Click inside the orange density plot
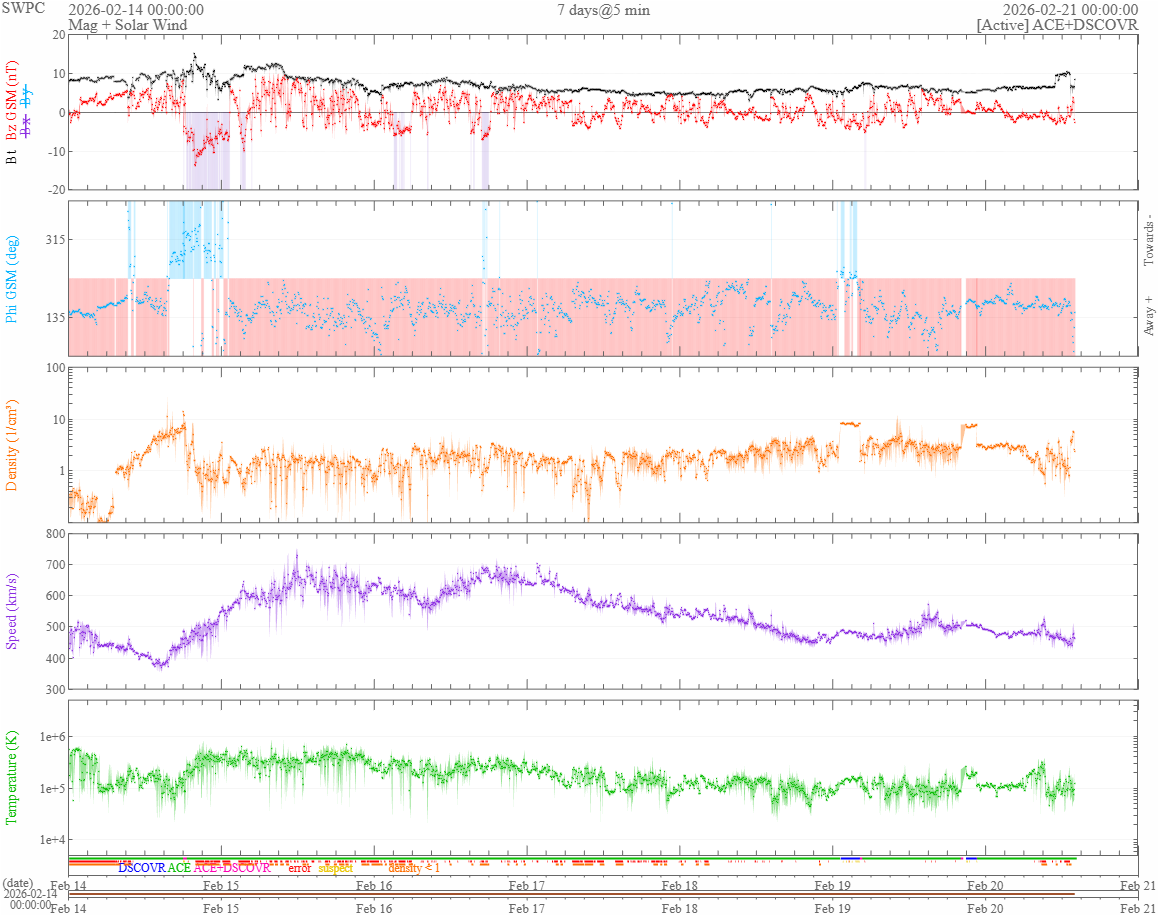1158x915 pixels. coord(603,445)
